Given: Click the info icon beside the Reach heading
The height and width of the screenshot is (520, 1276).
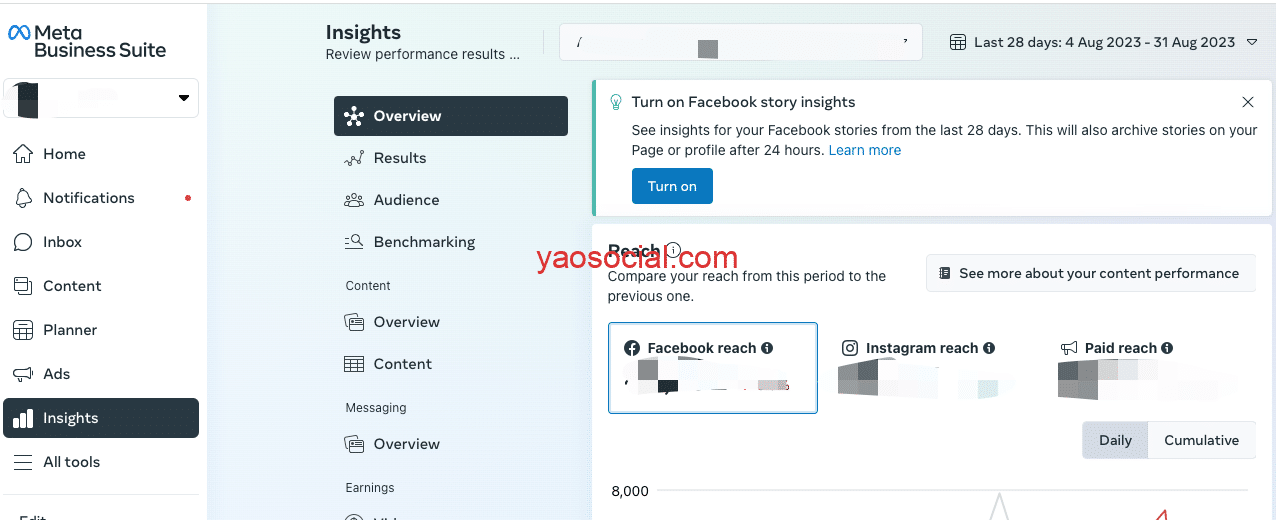Looking at the screenshot, I should click(x=674, y=251).
